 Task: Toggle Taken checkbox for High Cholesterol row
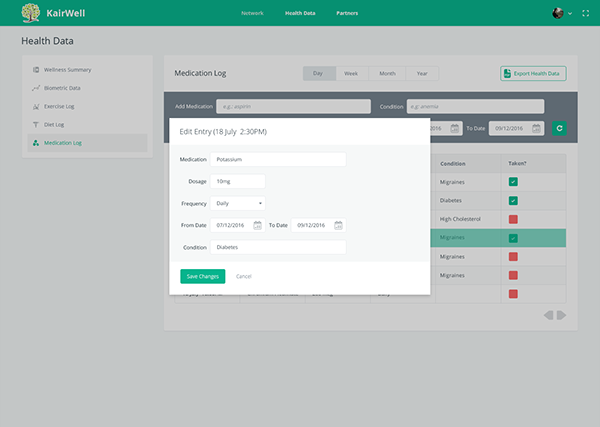point(513,219)
